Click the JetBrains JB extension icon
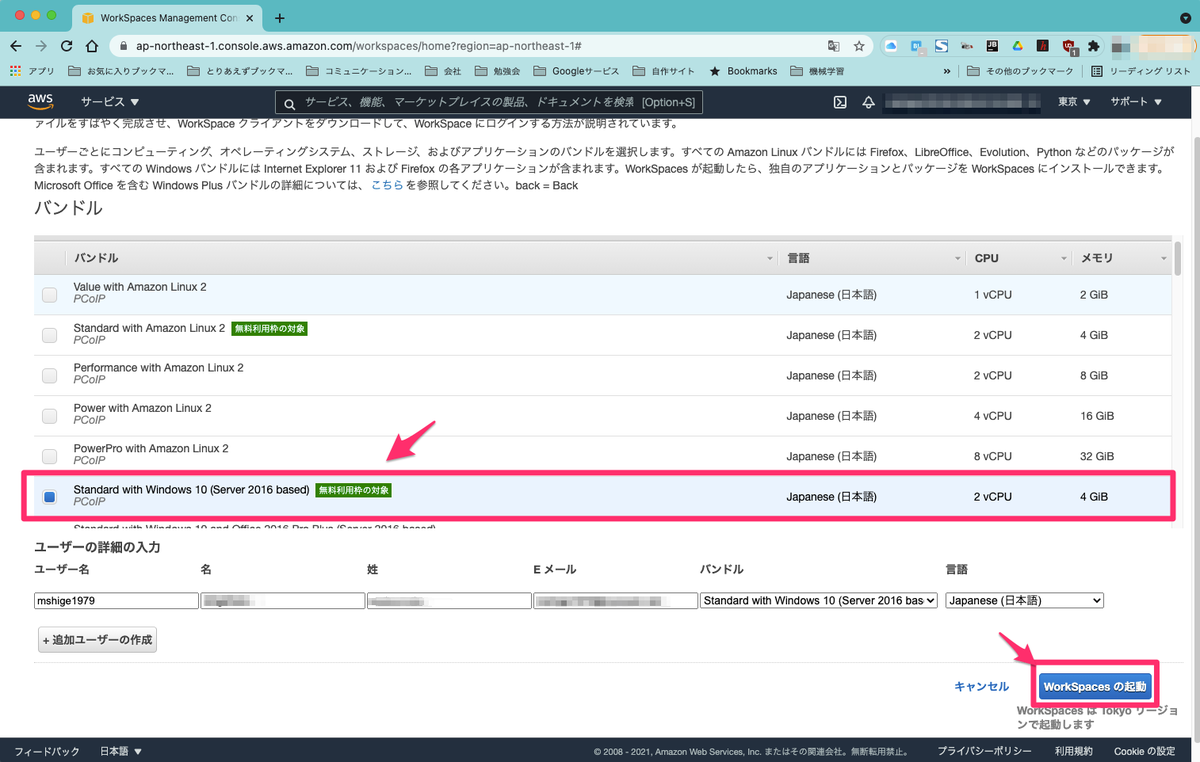1200x762 pixels. pyautogui.click(x=992, y=46)
